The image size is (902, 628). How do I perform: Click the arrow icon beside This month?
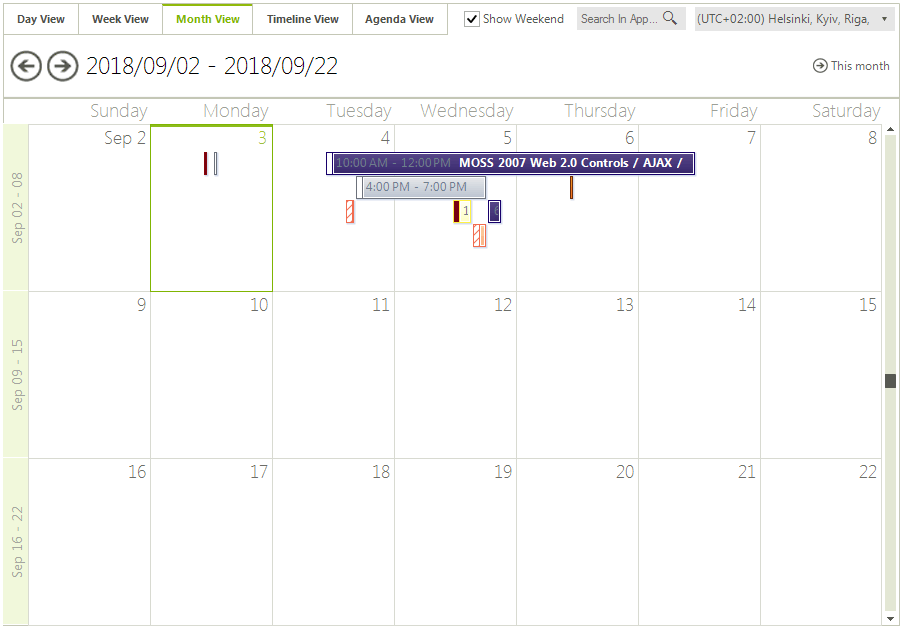tap(818, 65)
